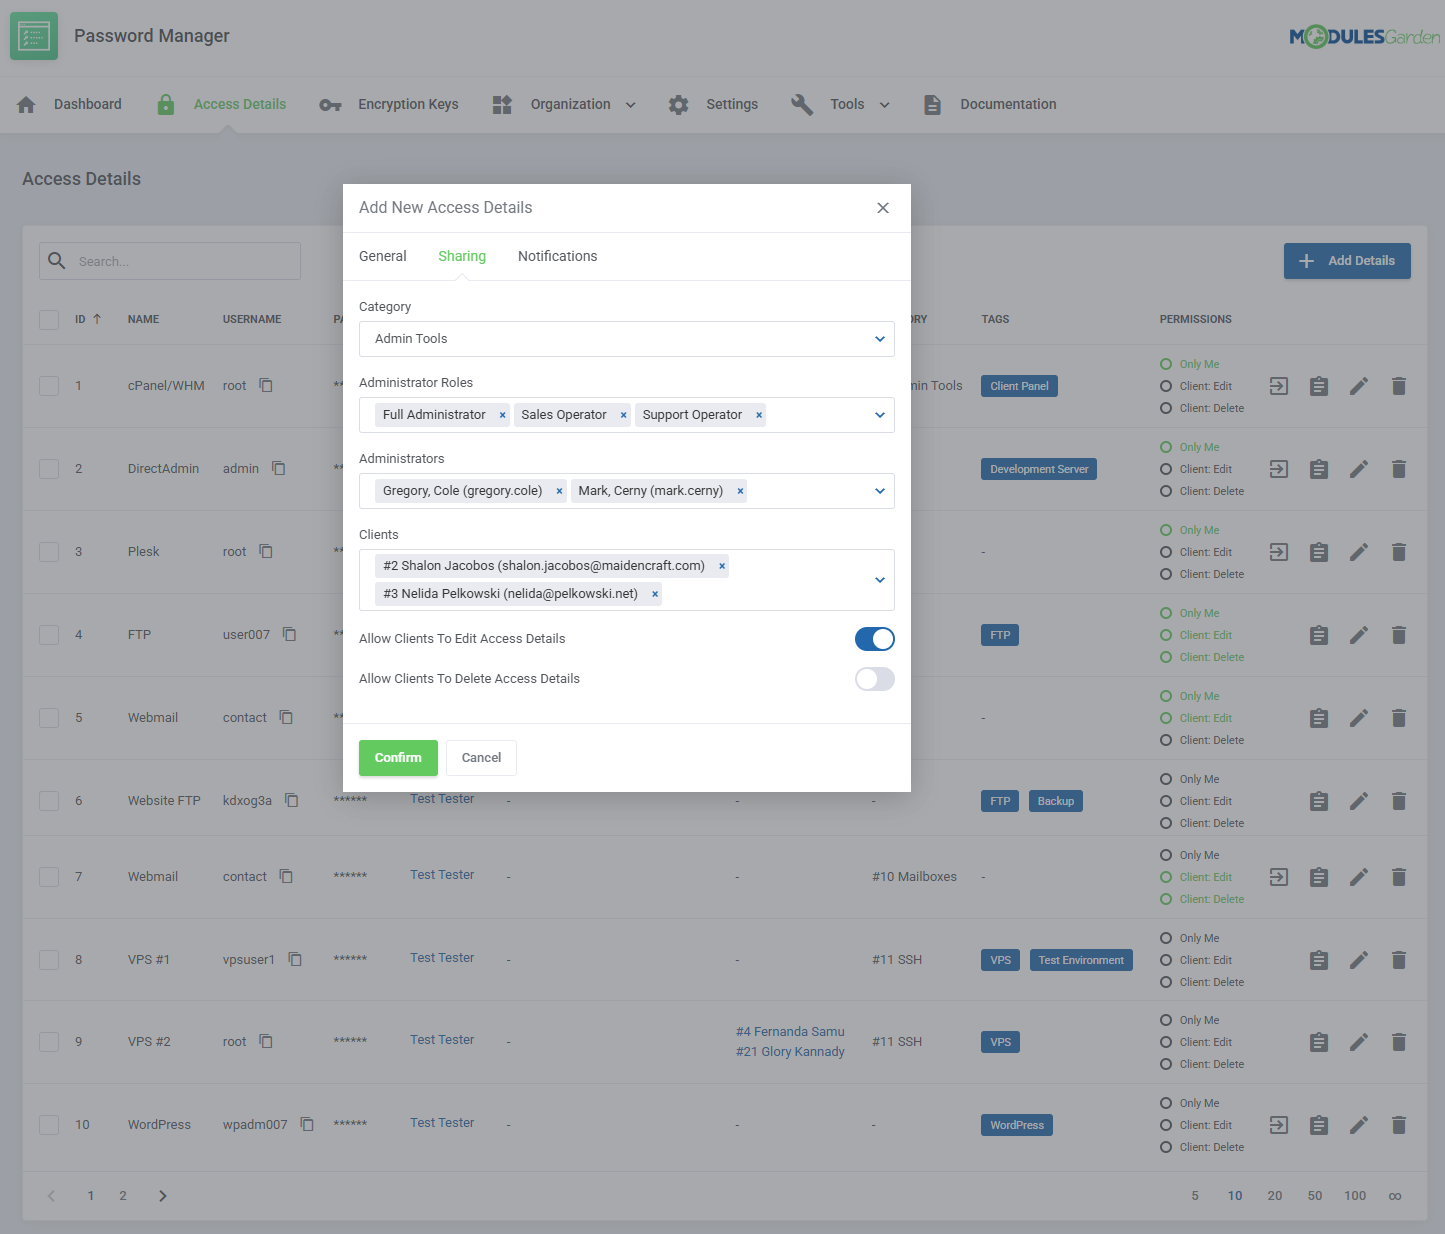Toggle Allow Clients To Delete Access Details

pos(875,679)
